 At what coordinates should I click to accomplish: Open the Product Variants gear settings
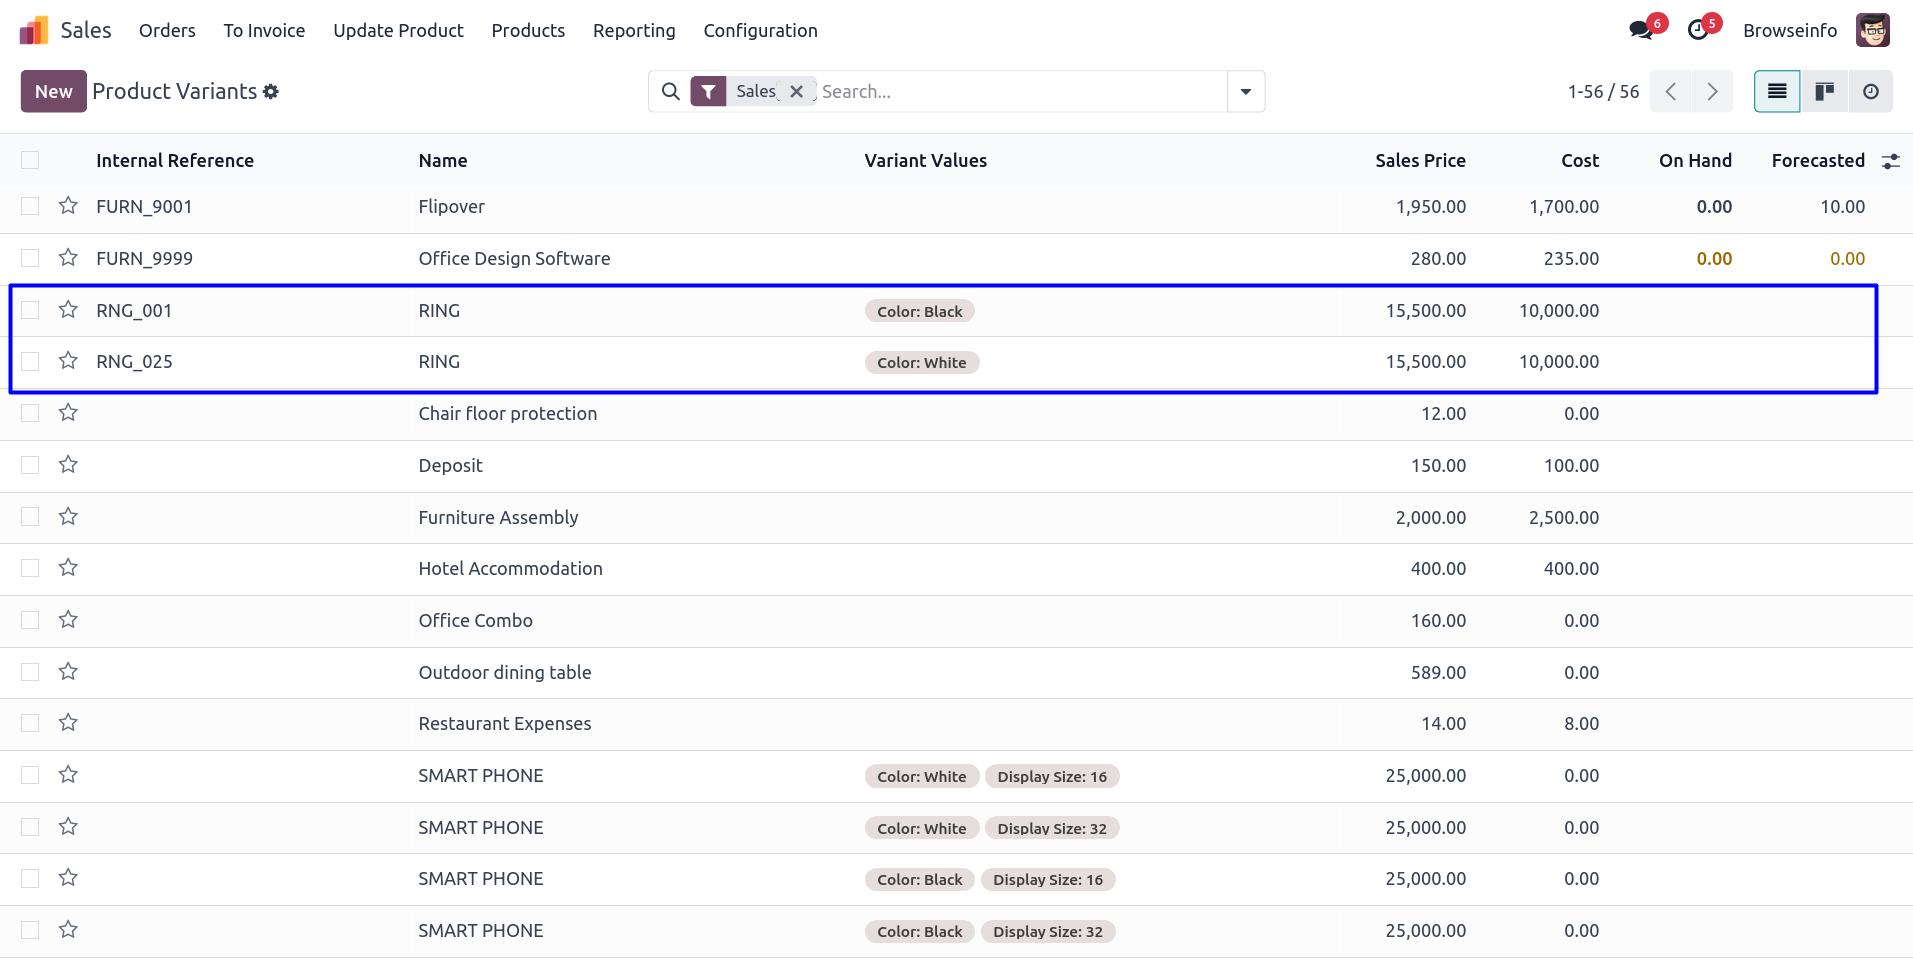[271, 92]
